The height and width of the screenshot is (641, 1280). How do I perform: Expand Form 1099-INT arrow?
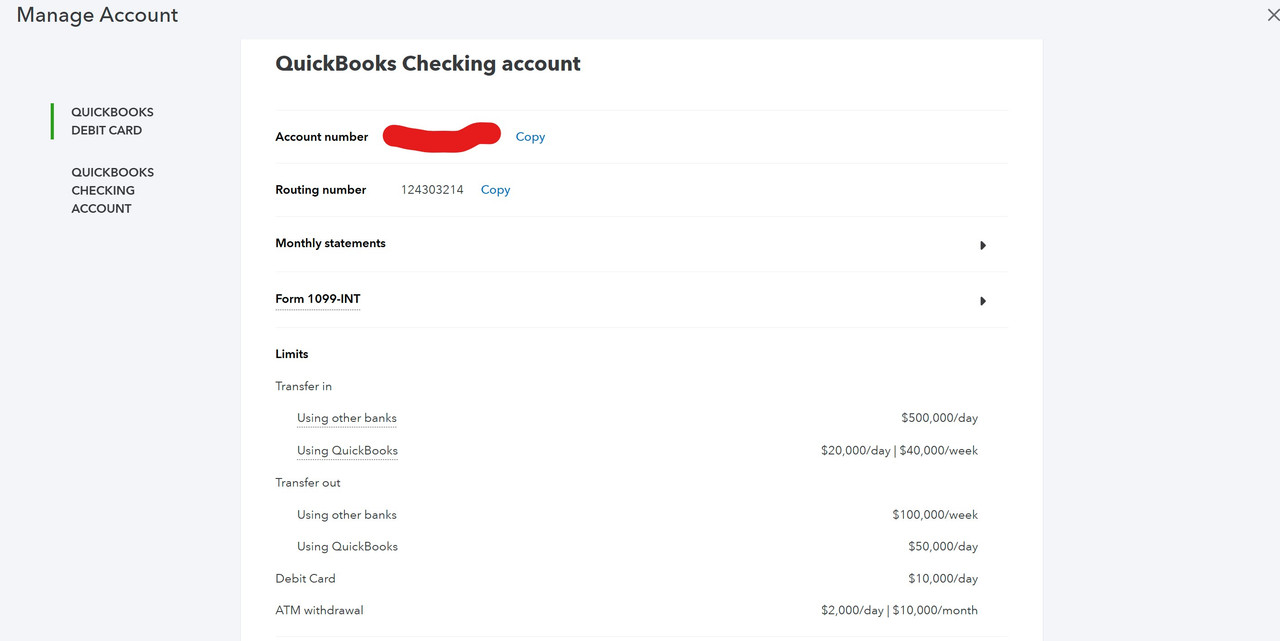click(x=983, y=301)
